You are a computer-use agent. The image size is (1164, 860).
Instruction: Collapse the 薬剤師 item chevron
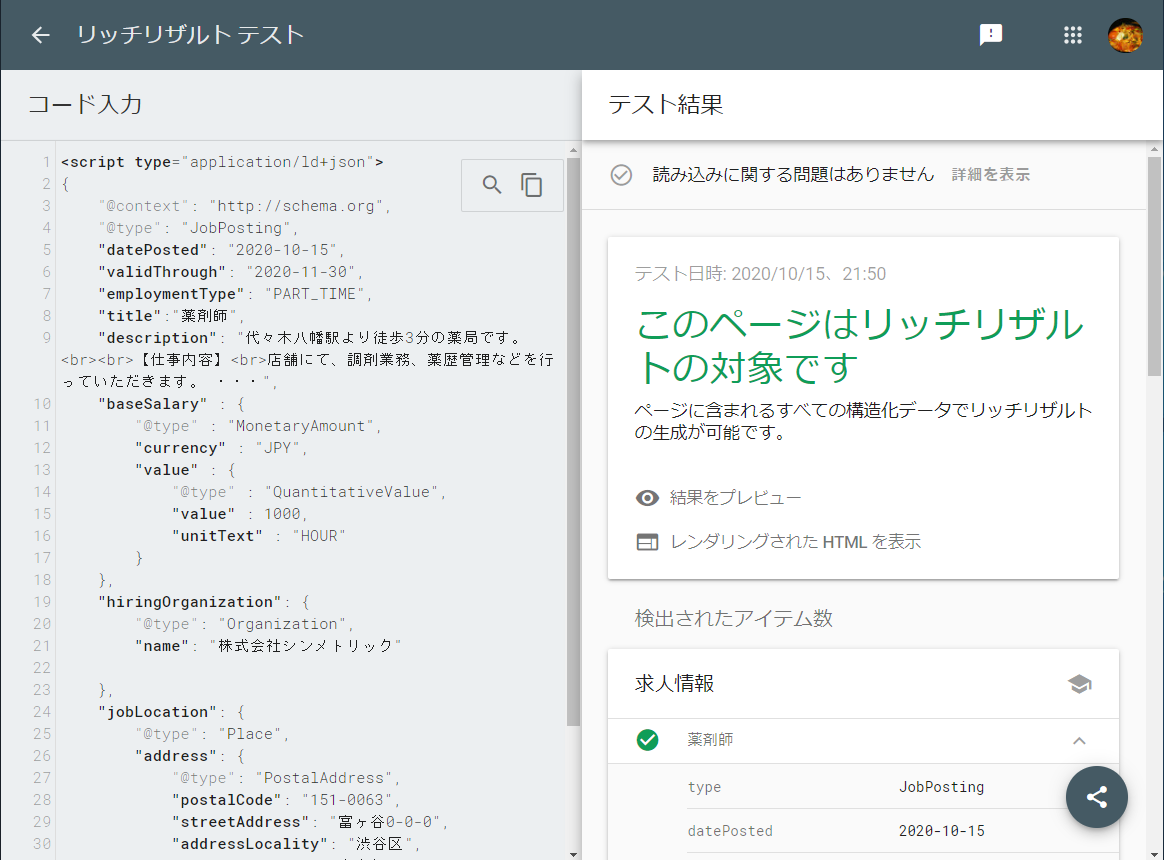pos(1079,741)
